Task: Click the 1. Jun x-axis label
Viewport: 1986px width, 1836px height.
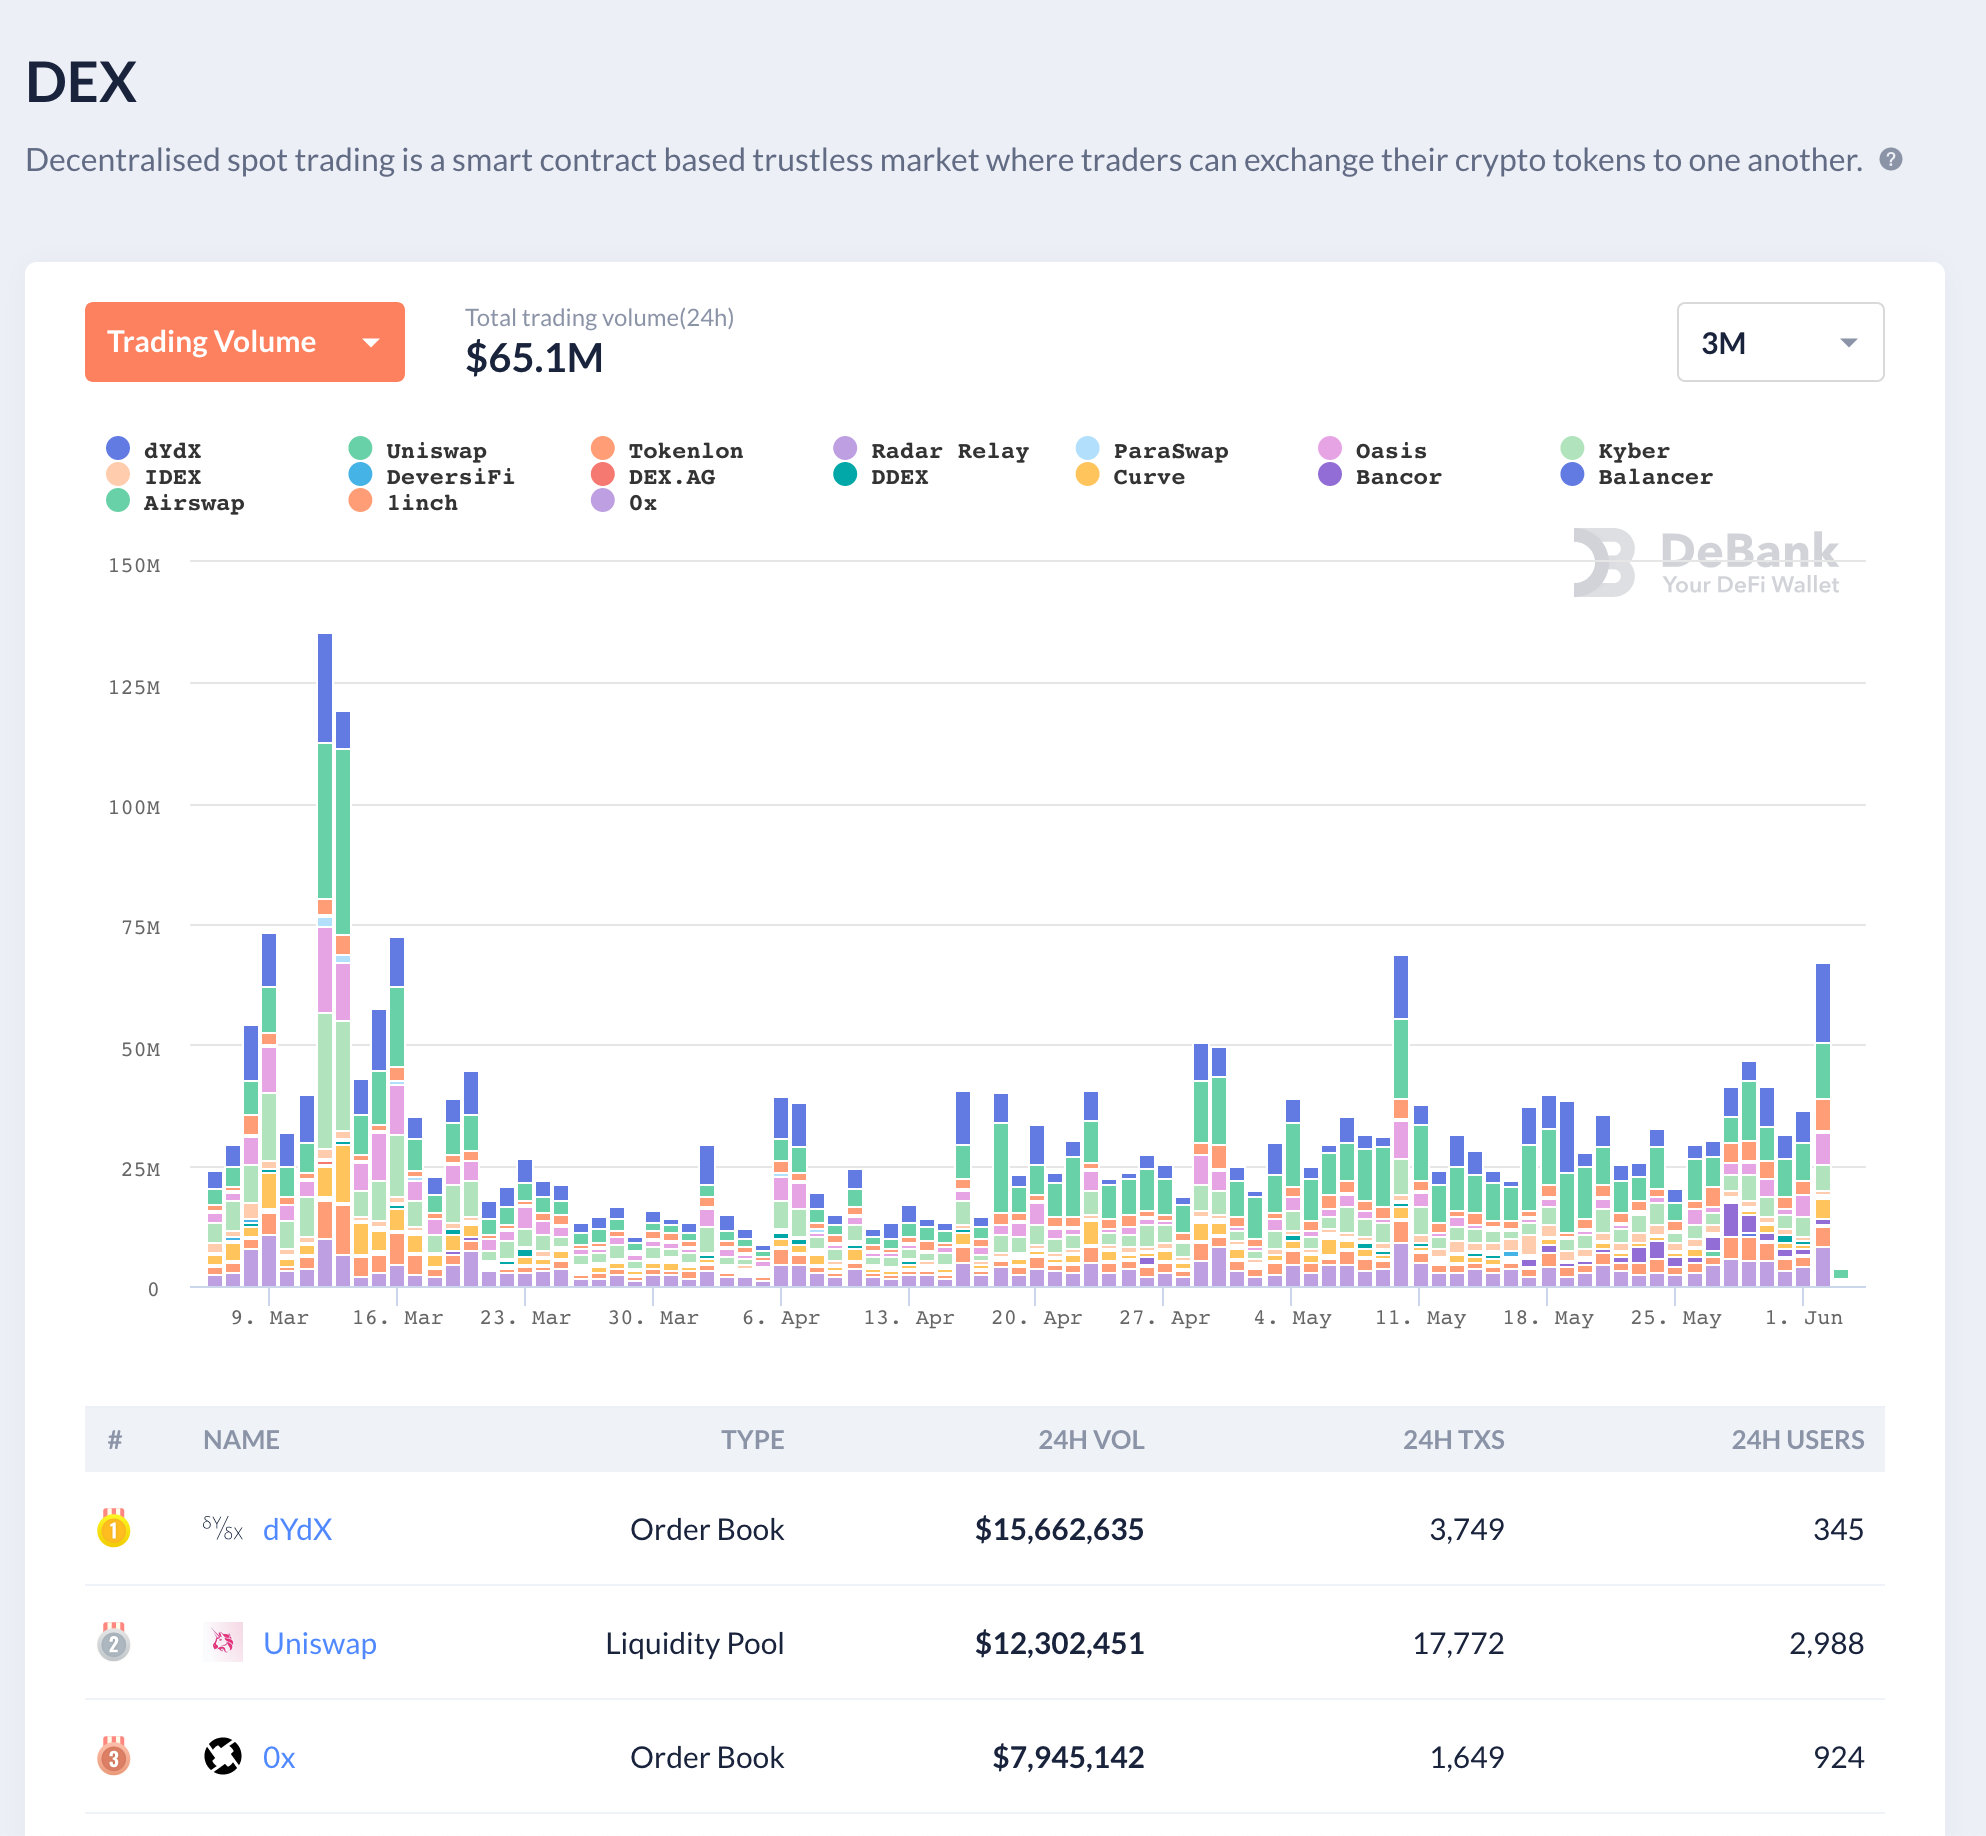Action: pyautogui.click(x=1804, y=1317)
